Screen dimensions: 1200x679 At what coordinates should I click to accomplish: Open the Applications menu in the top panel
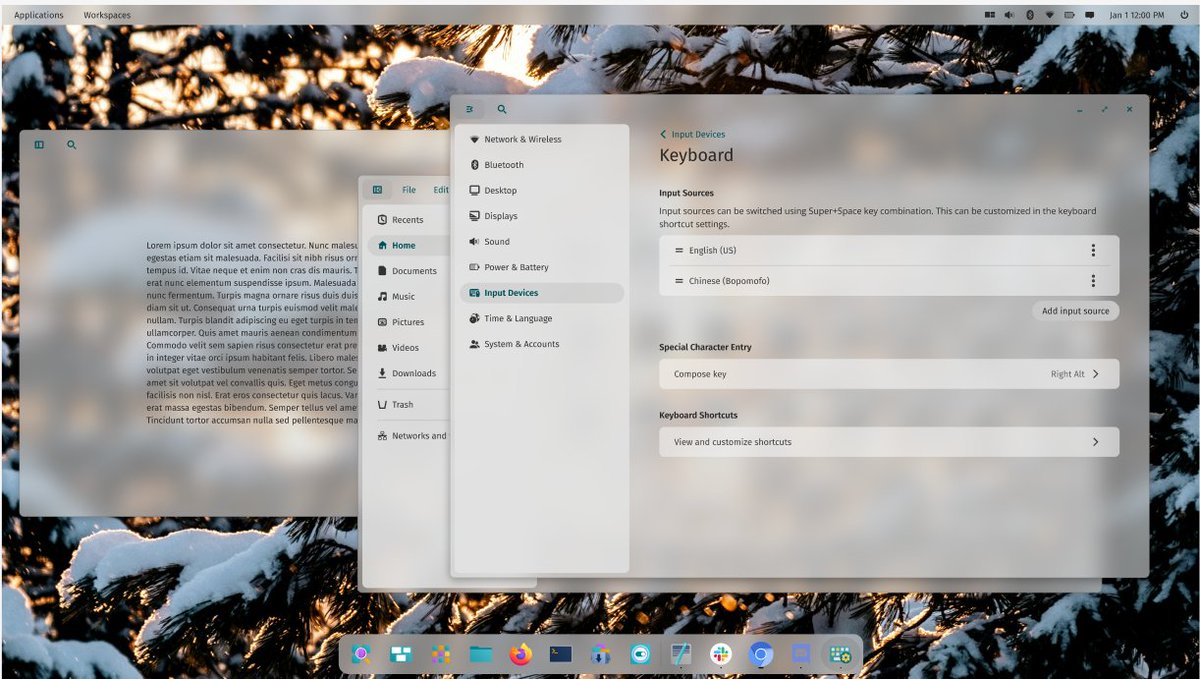(37, 14)
